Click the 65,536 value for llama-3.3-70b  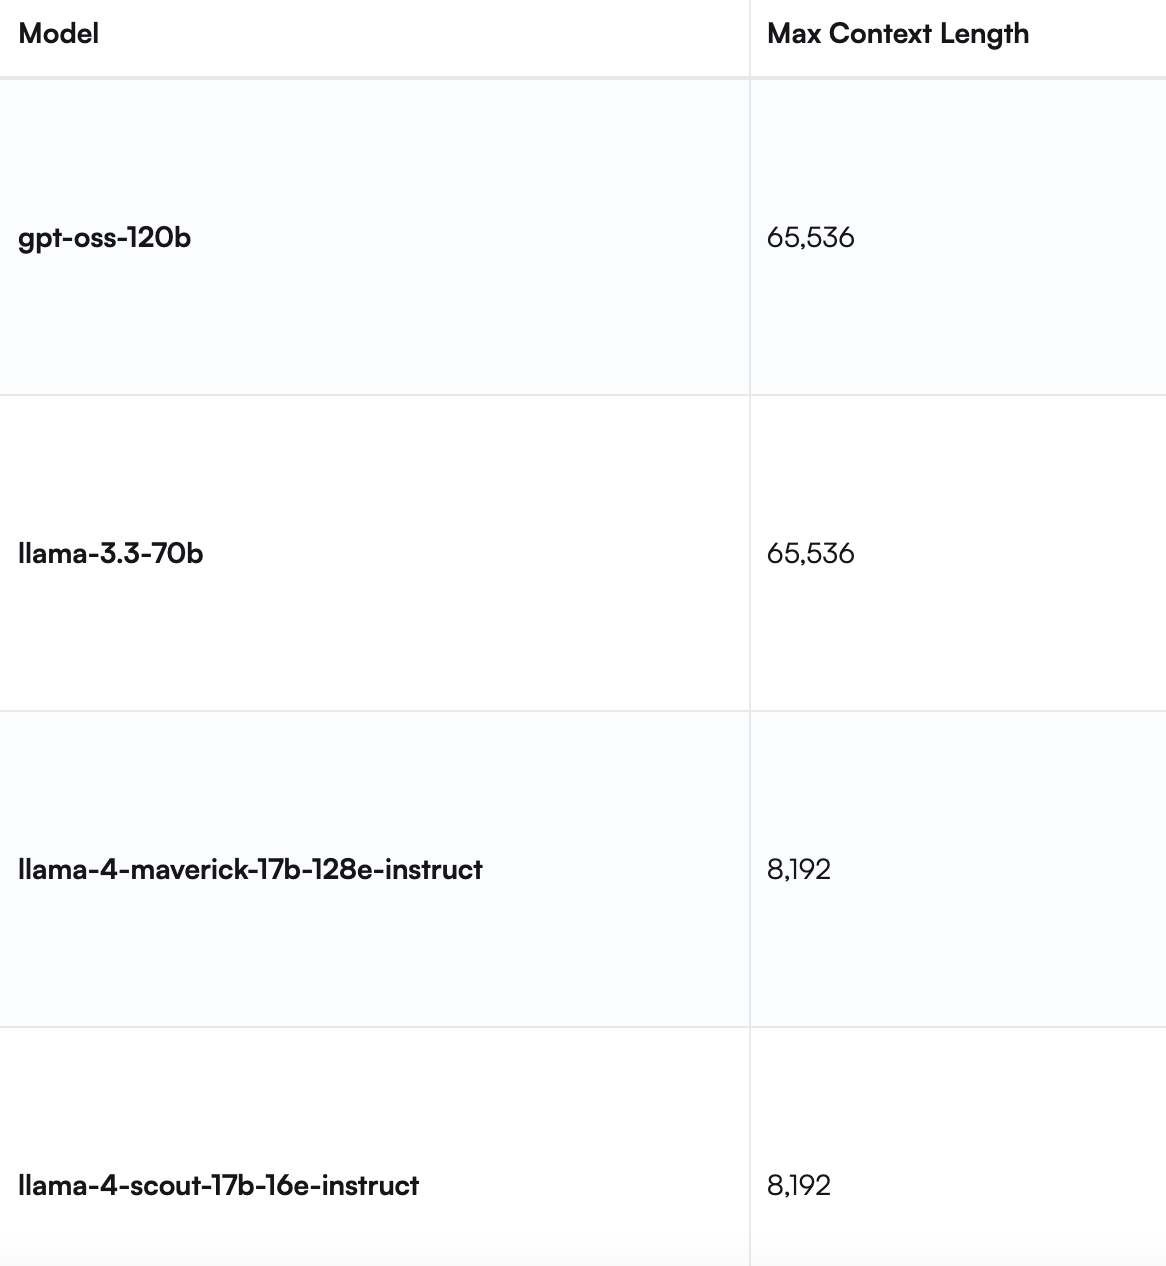pyautogui.click(x=811, y=554)
